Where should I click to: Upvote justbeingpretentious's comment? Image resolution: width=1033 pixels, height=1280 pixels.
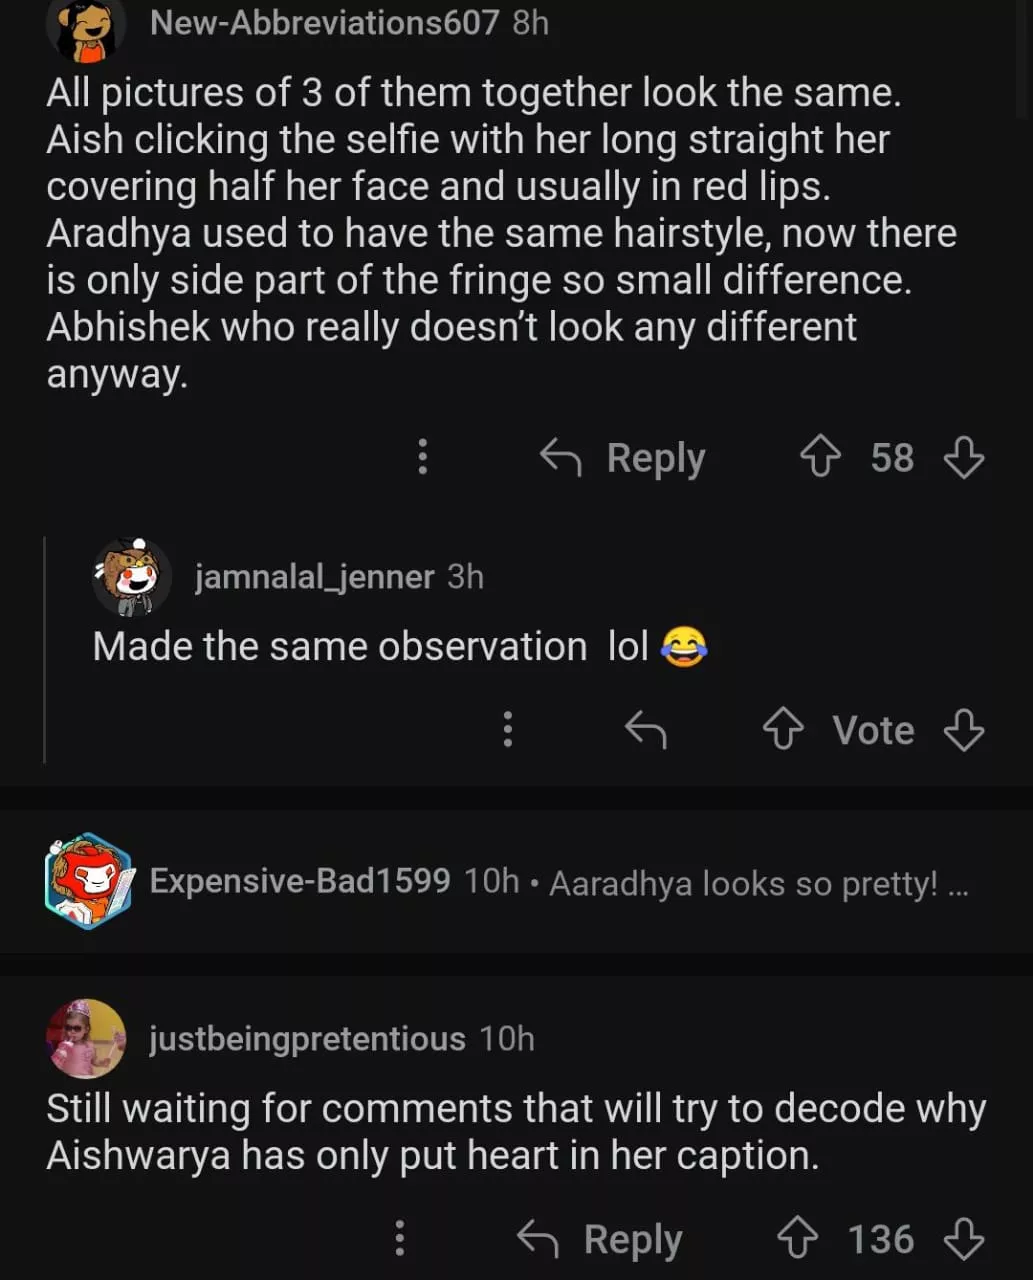click(x=797, y=1240)
